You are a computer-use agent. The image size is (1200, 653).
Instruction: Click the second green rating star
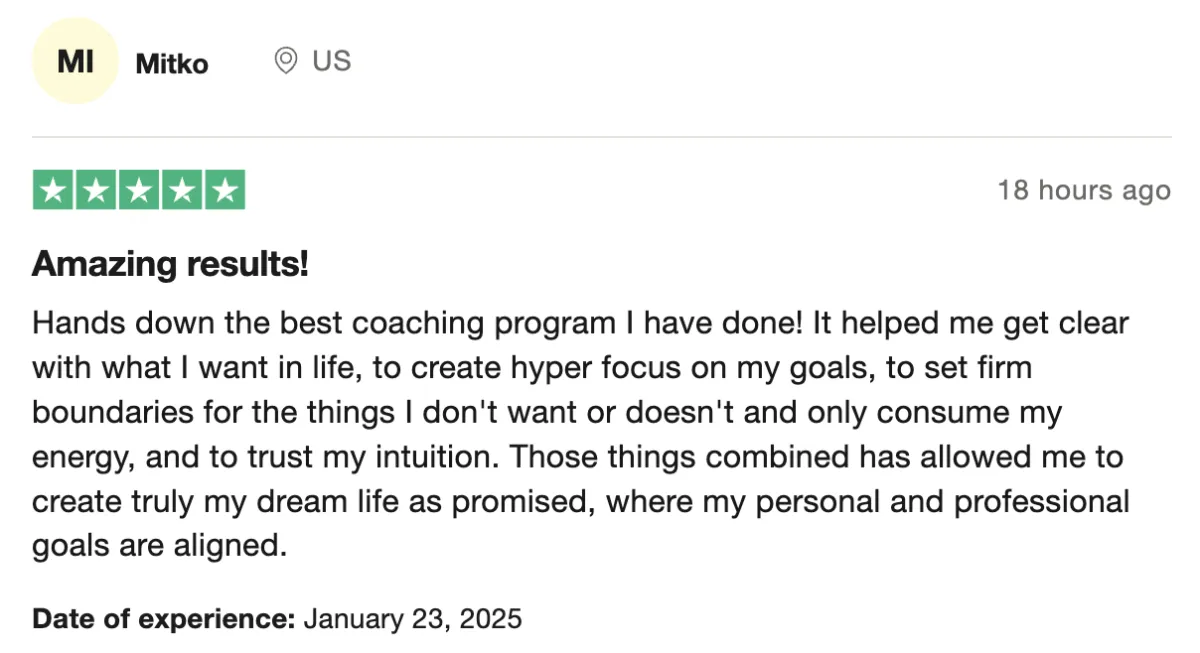96,190
